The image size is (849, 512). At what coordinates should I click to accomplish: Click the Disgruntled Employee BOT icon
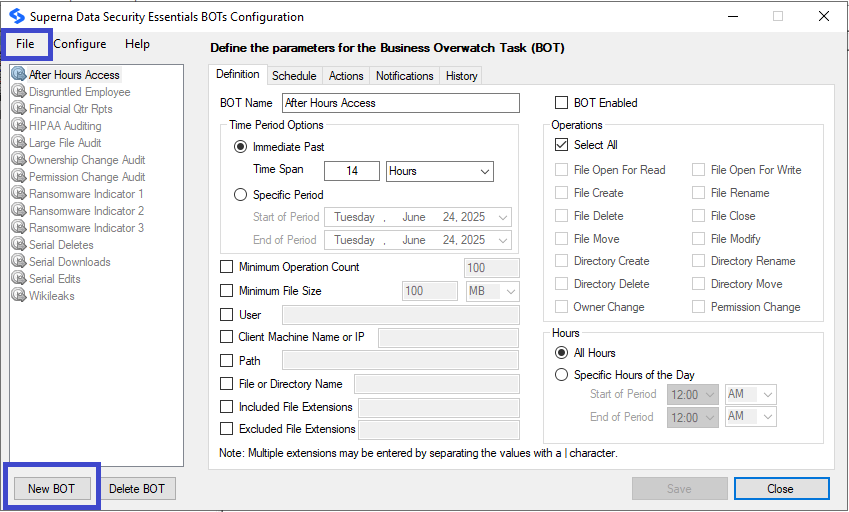19,91
